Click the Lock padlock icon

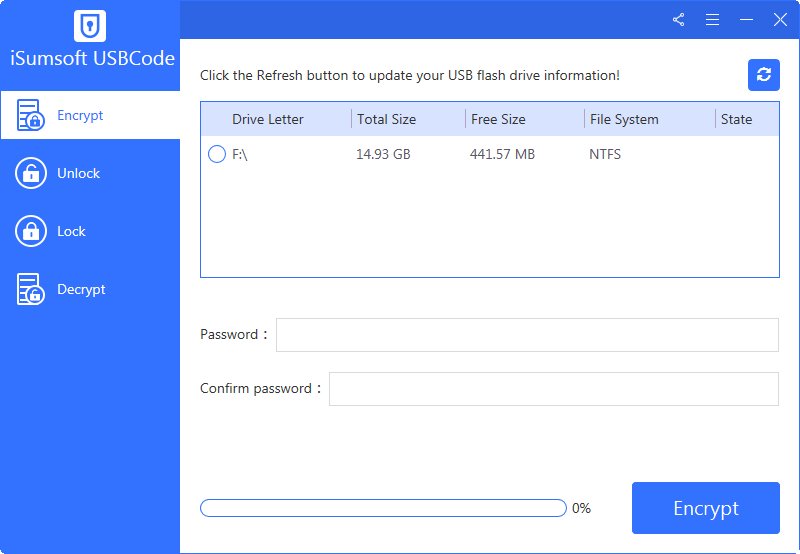30,232
